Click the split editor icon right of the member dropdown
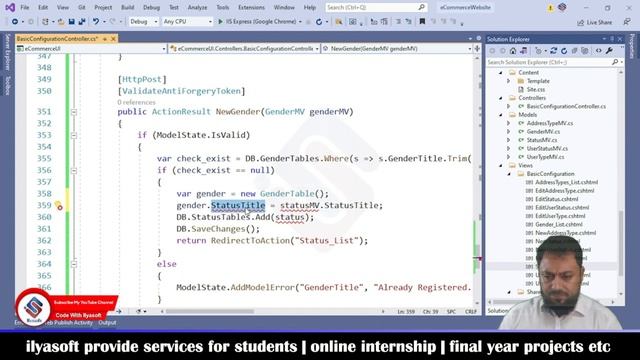Viewport: 640px width, 360px height. 477,49
